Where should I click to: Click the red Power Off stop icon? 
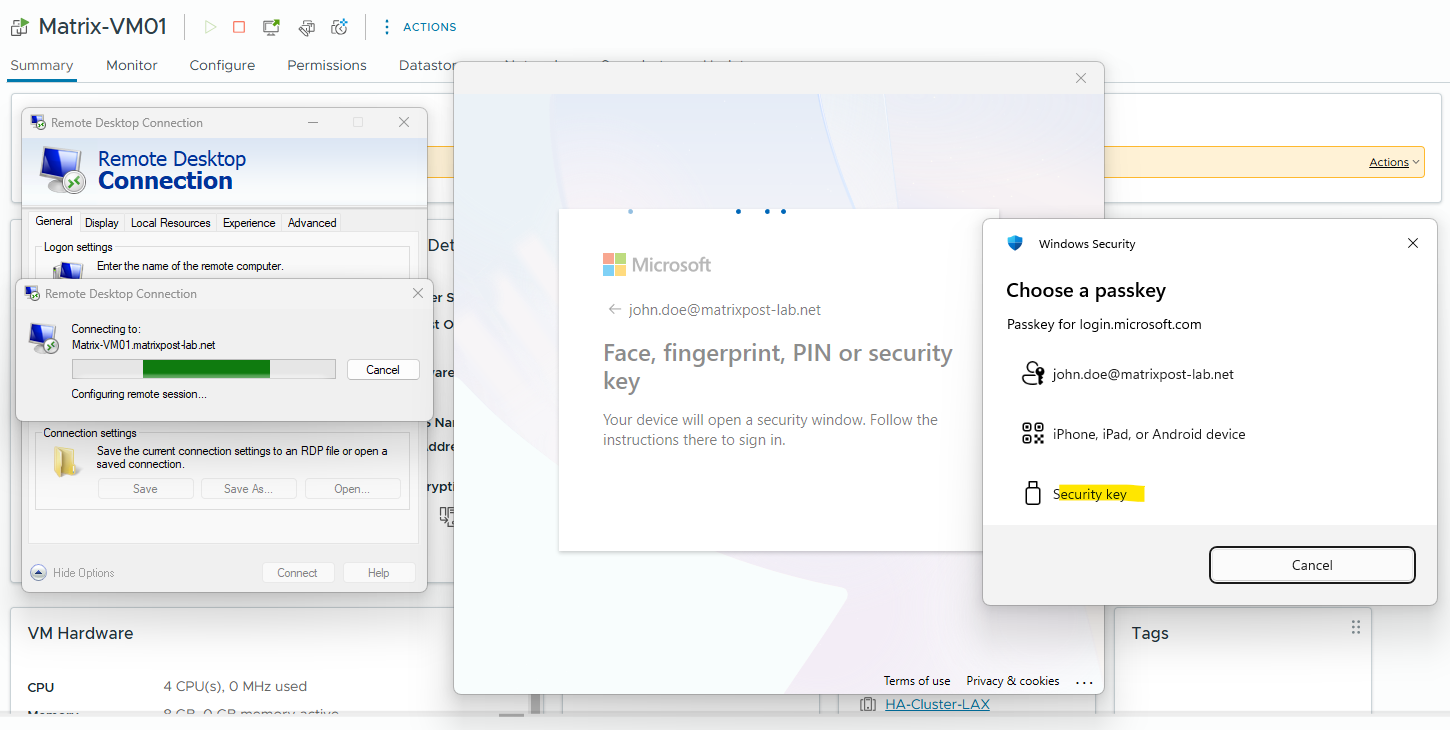239,27
